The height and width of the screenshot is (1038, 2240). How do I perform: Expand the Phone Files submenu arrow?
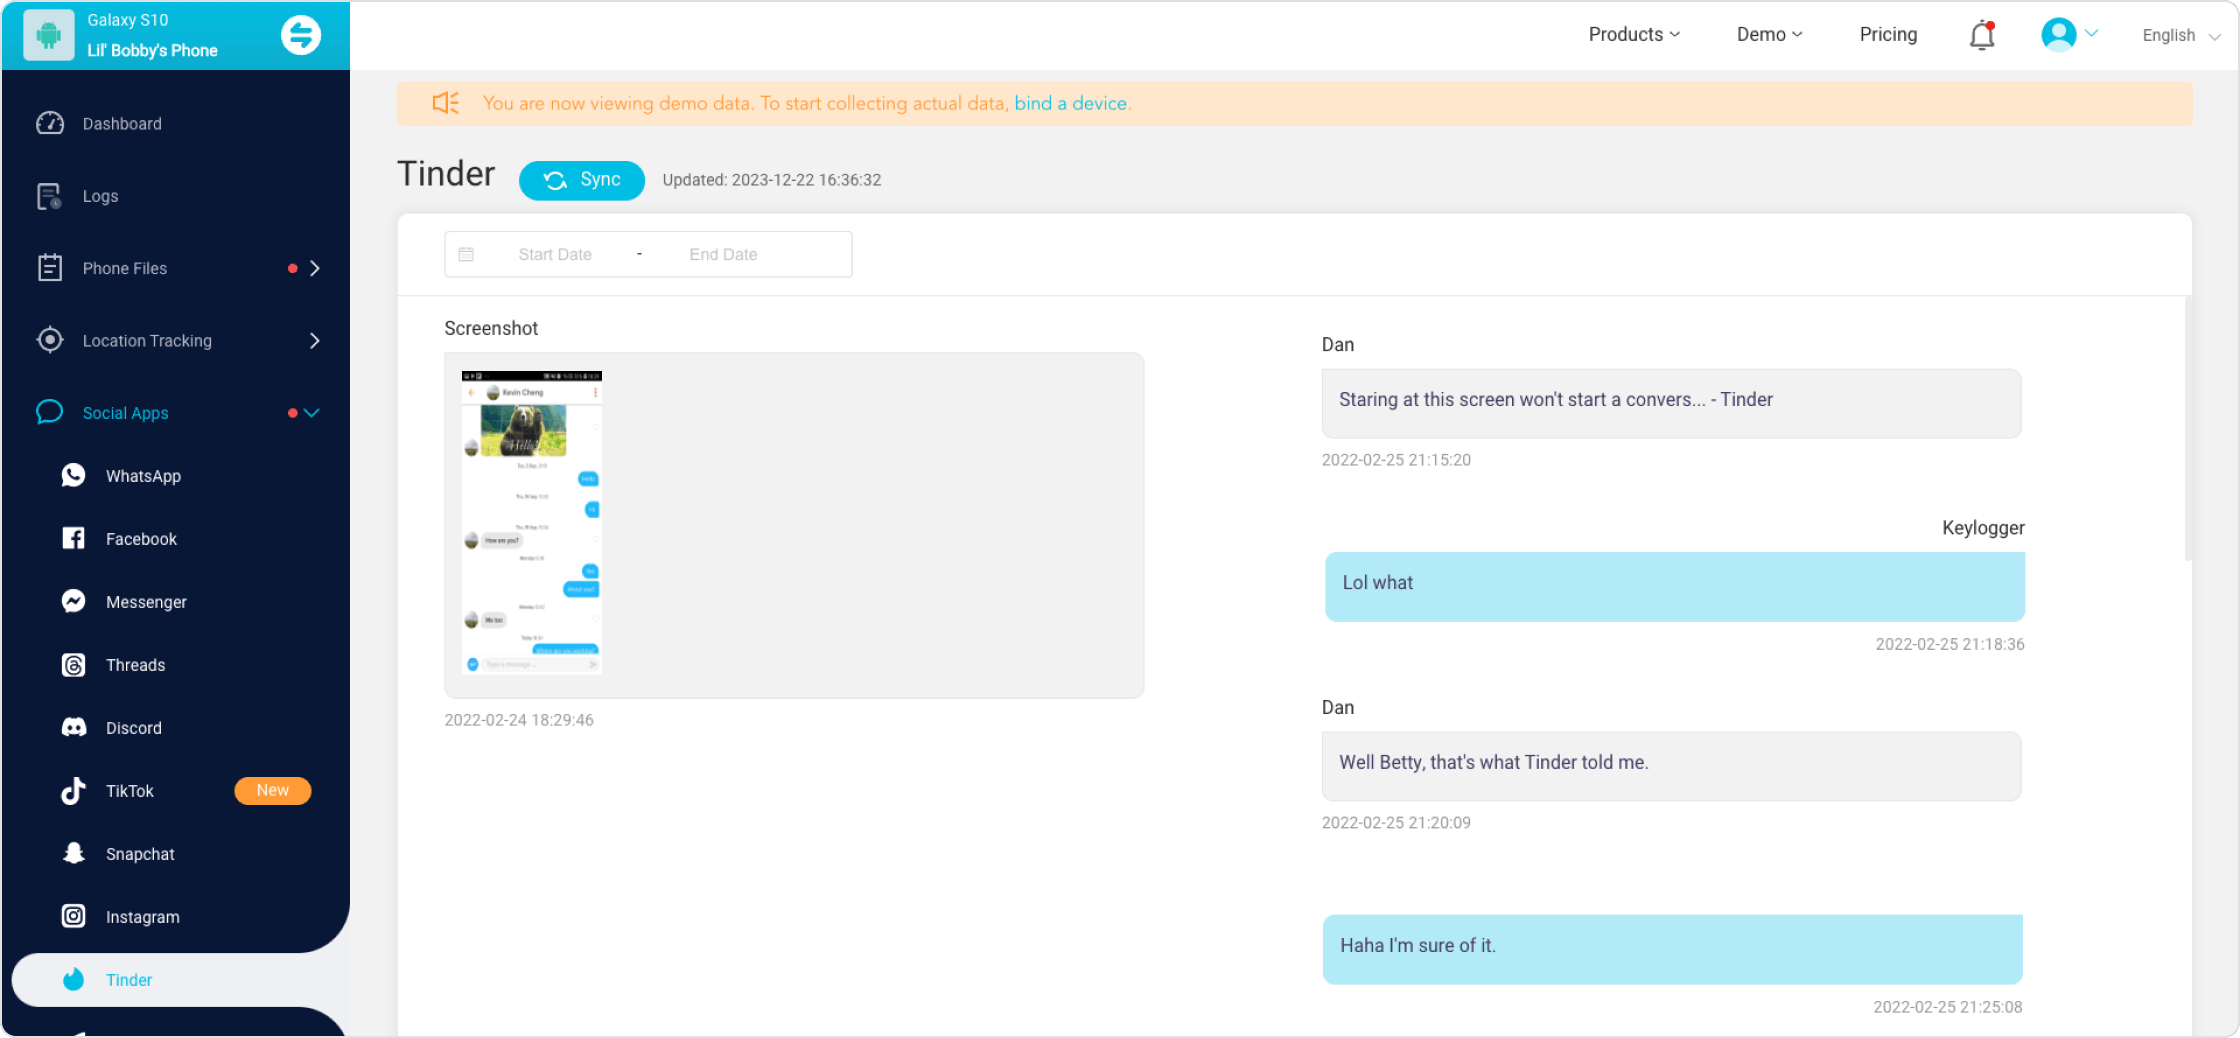315,268
